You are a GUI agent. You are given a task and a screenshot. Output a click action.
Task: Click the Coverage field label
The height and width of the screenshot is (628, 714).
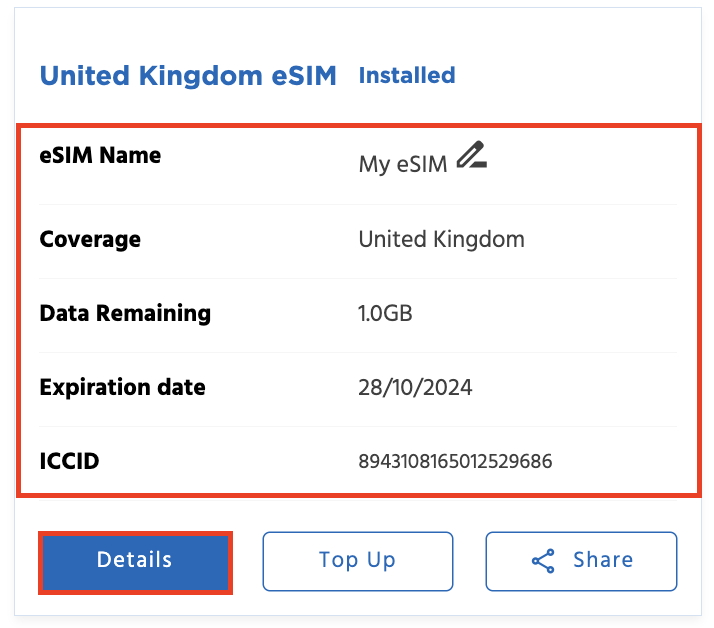[90, 240]
